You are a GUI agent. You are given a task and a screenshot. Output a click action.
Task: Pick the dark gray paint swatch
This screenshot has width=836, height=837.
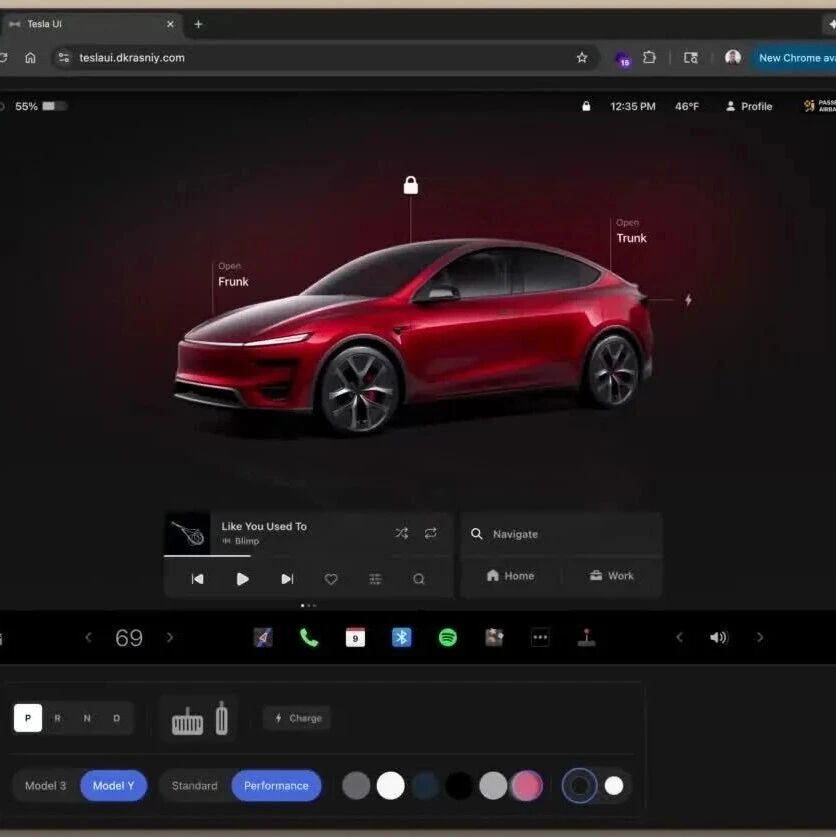pos(356,786)
